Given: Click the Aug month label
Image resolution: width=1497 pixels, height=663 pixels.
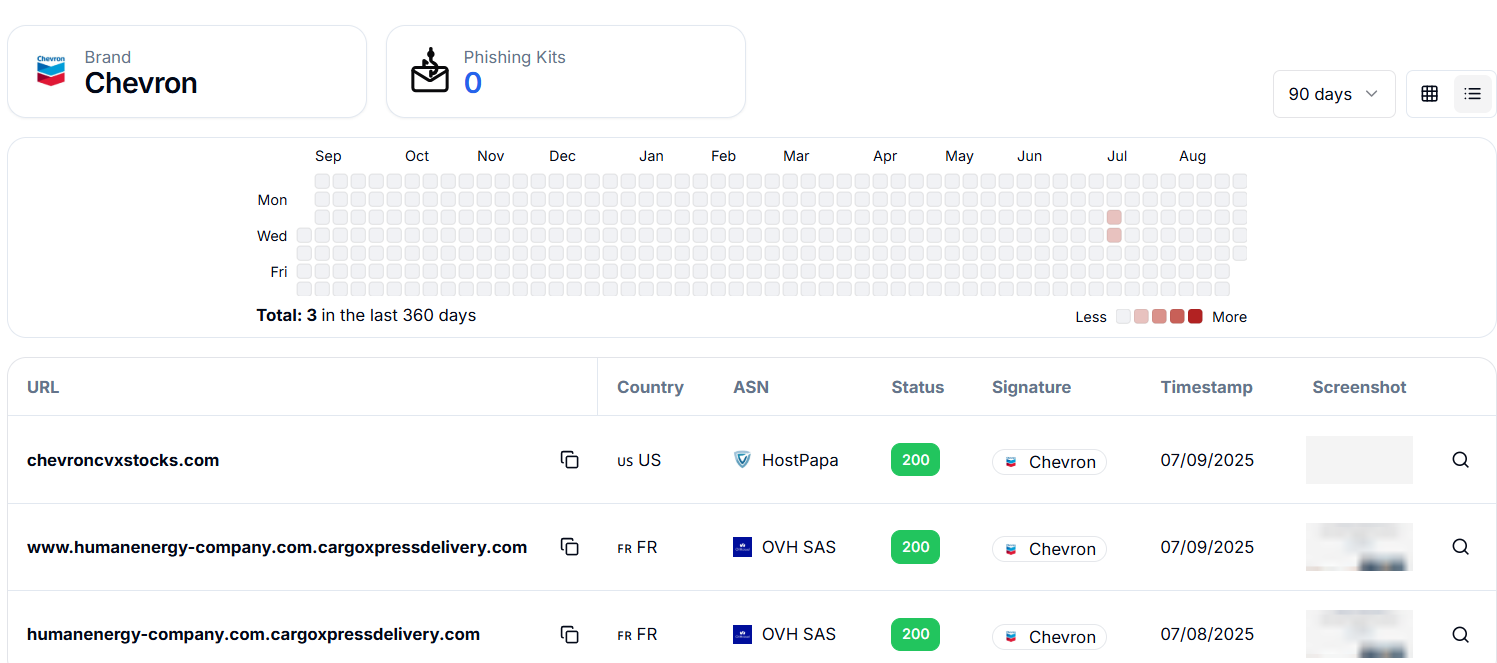Looking at the screenshot, I should pos(1192,156).
